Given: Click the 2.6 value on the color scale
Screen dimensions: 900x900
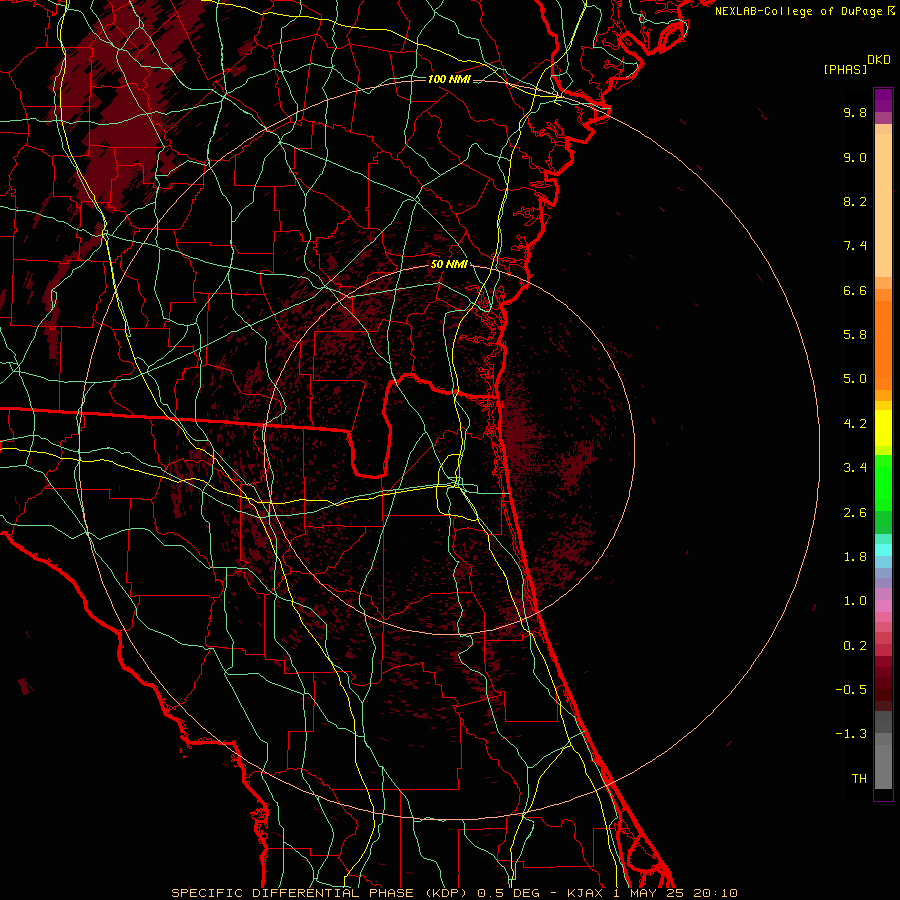Looking at the screenshot, I should coord(855,513).
